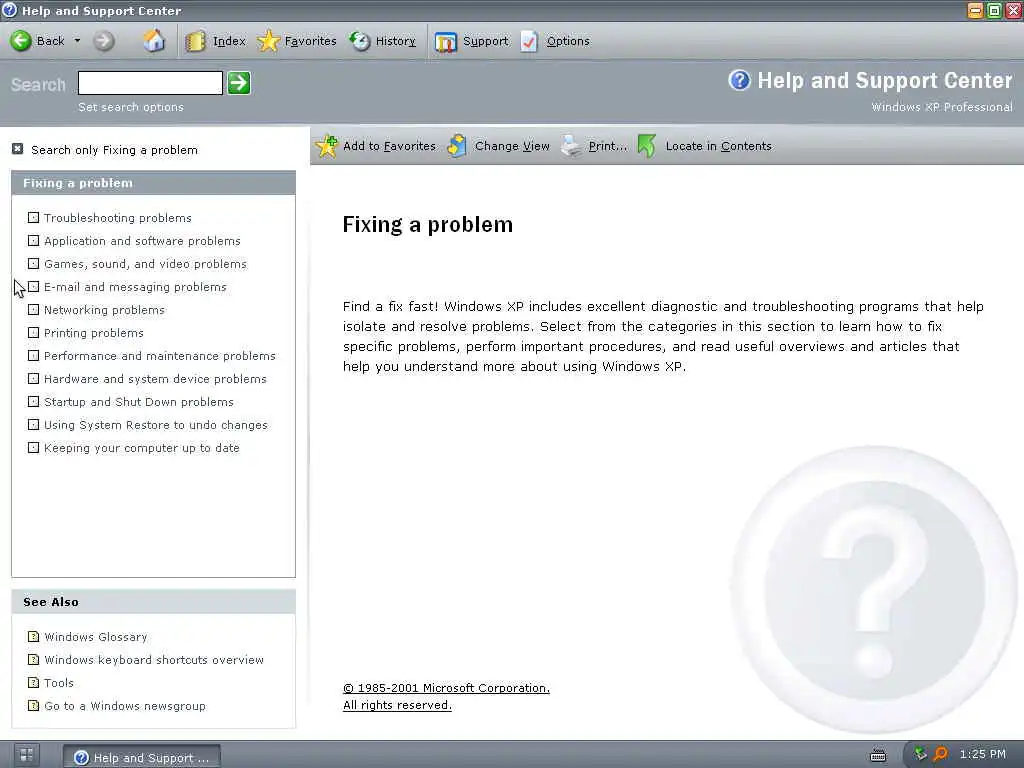
Task: Click Locate in Contents green arrow icon
Action: [x=647, y=146]
